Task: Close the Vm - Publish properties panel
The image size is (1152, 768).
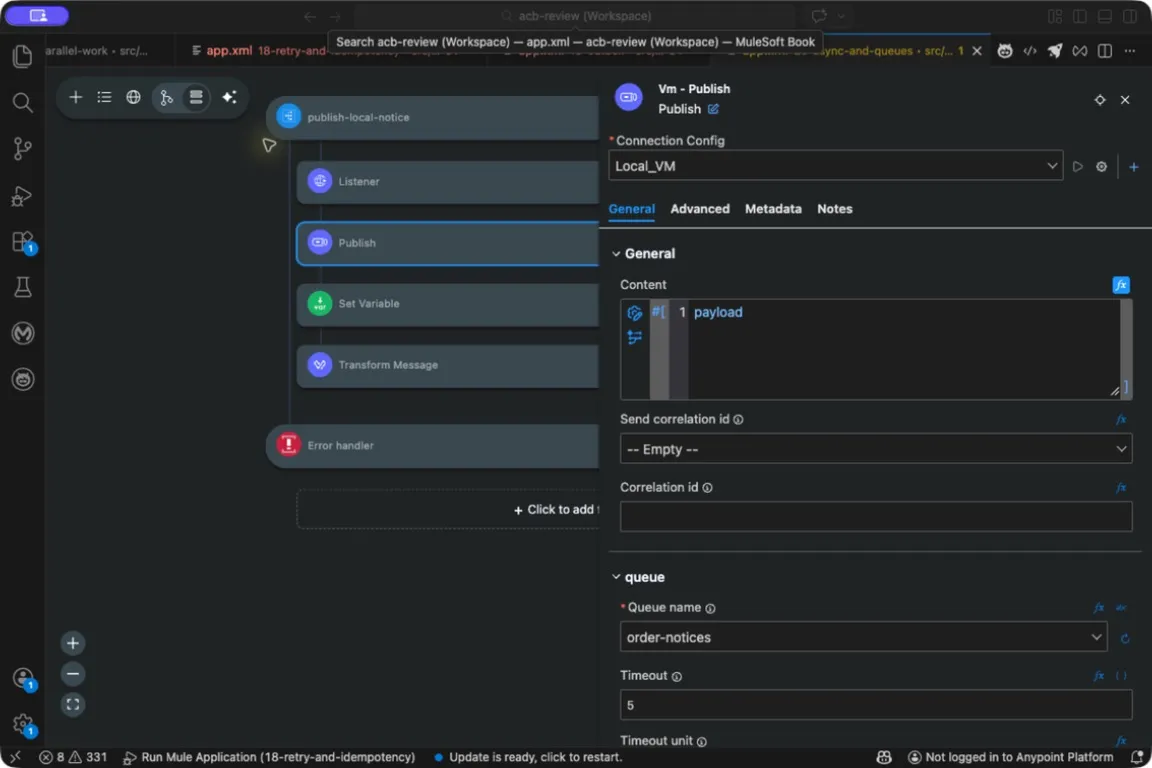Action: tap(1125, 100)
